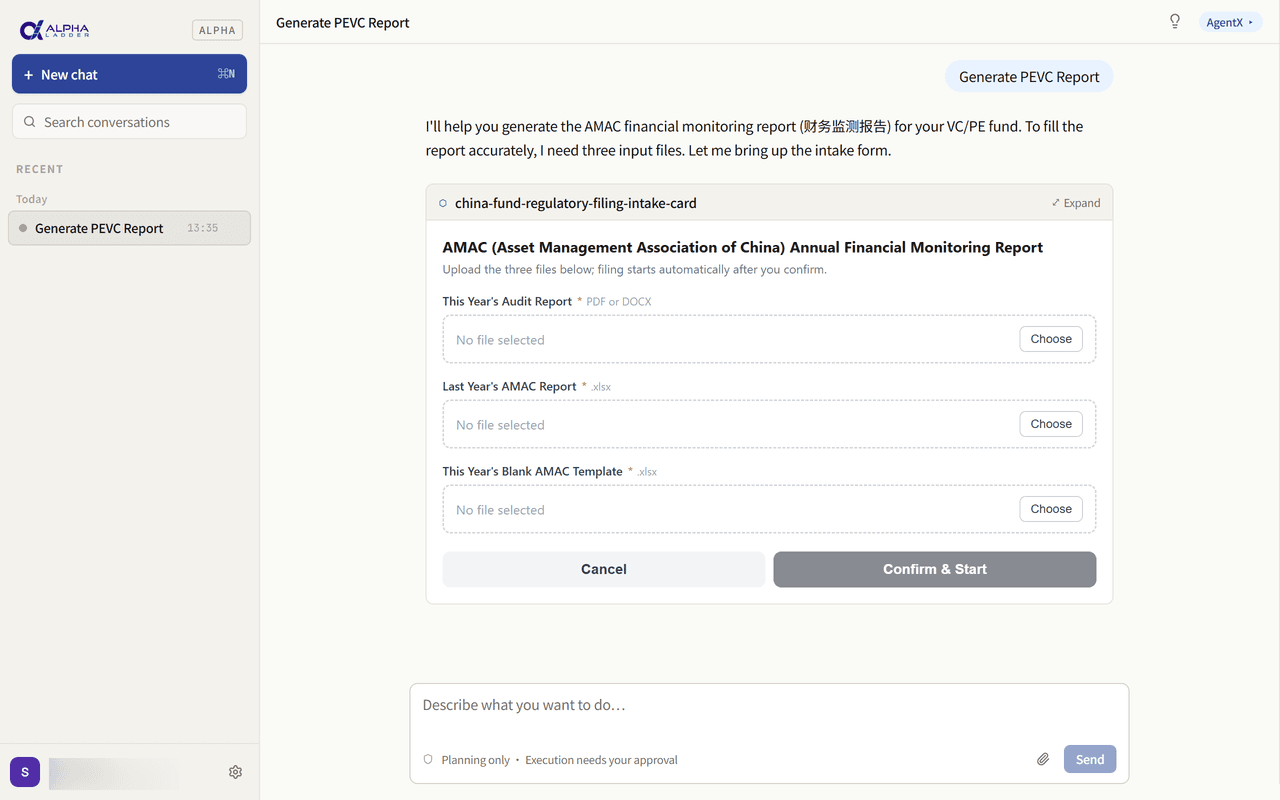Image resolution: width=1280 pixels, height=800 pixels.
Task: Click the 'Generate PEVC Report' page title
Action: pos(343,22)
